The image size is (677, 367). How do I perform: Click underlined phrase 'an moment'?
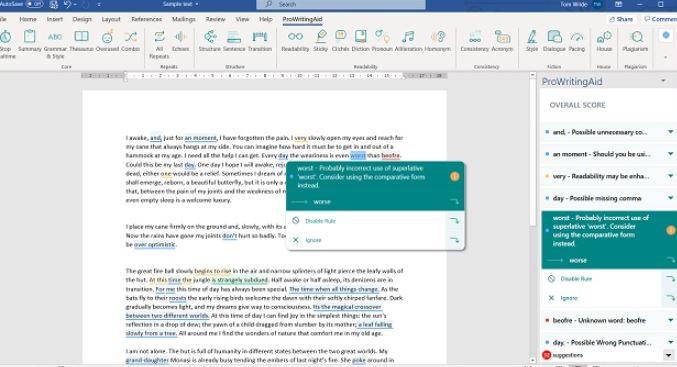pyautogui.click(x=200, y=138)
